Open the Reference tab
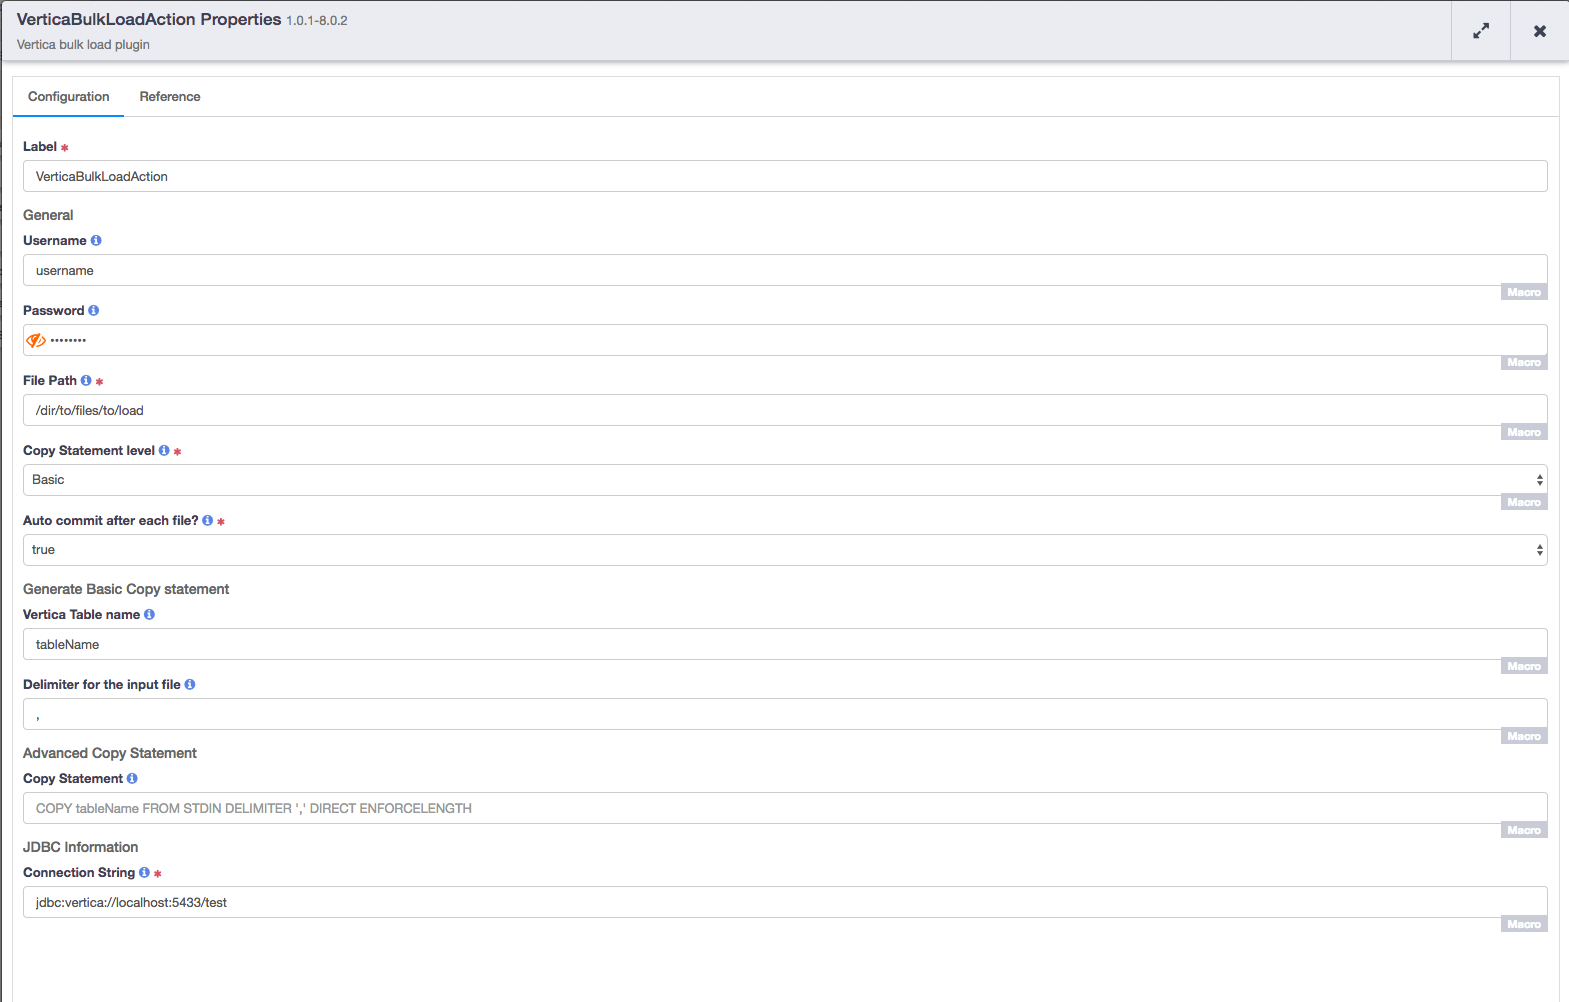 point(170,97)
